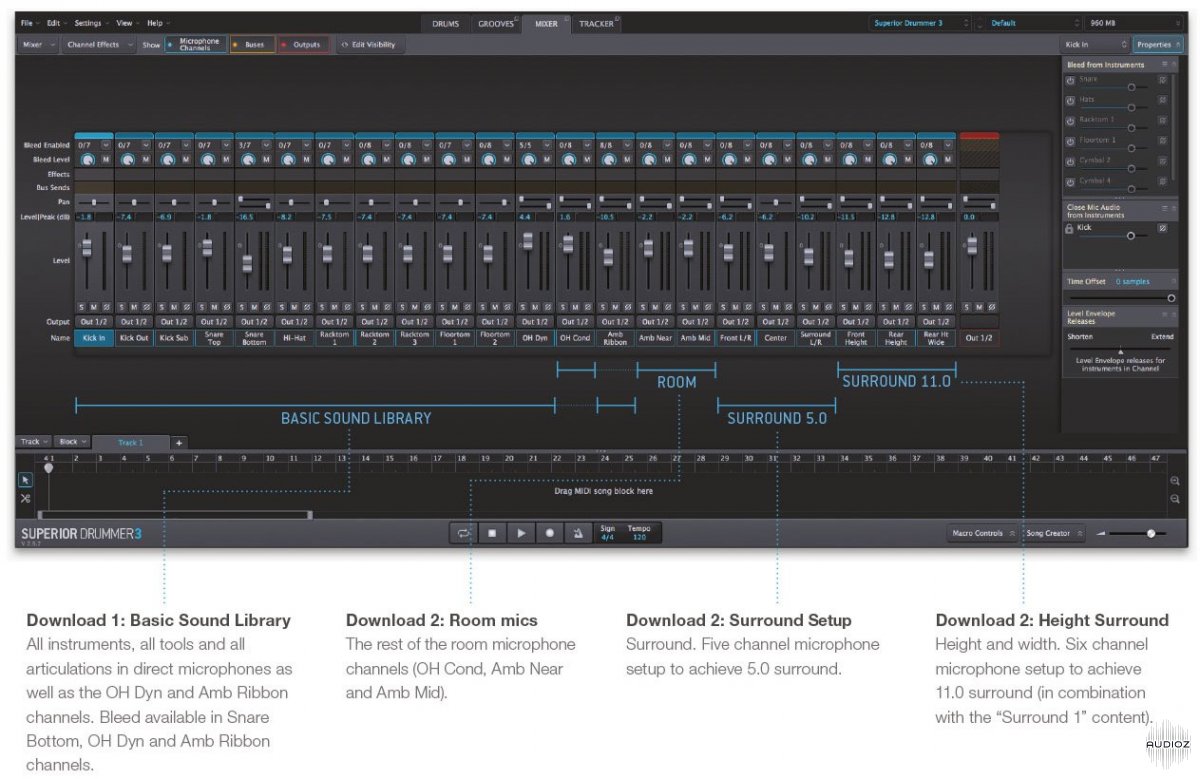
Task: Mute the Kick Out channel
Action: point(134,307)
